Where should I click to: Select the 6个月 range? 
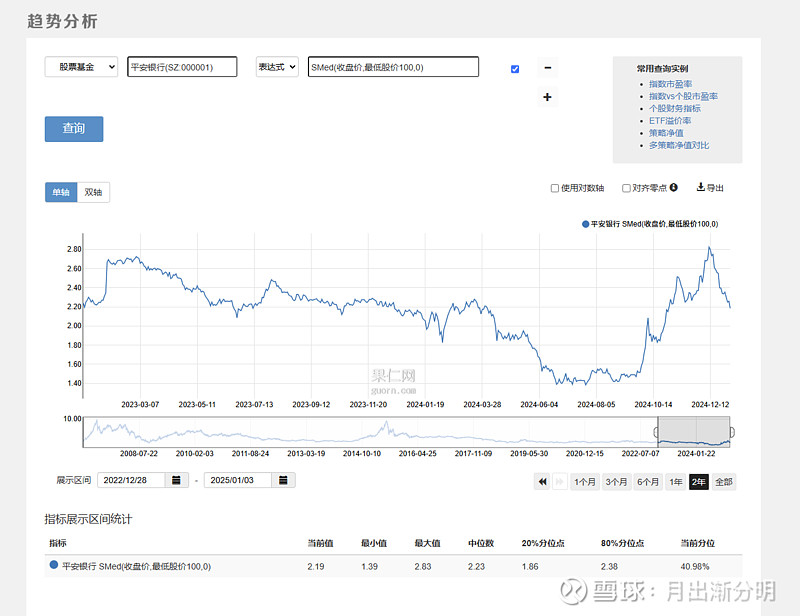coord(648,482)
